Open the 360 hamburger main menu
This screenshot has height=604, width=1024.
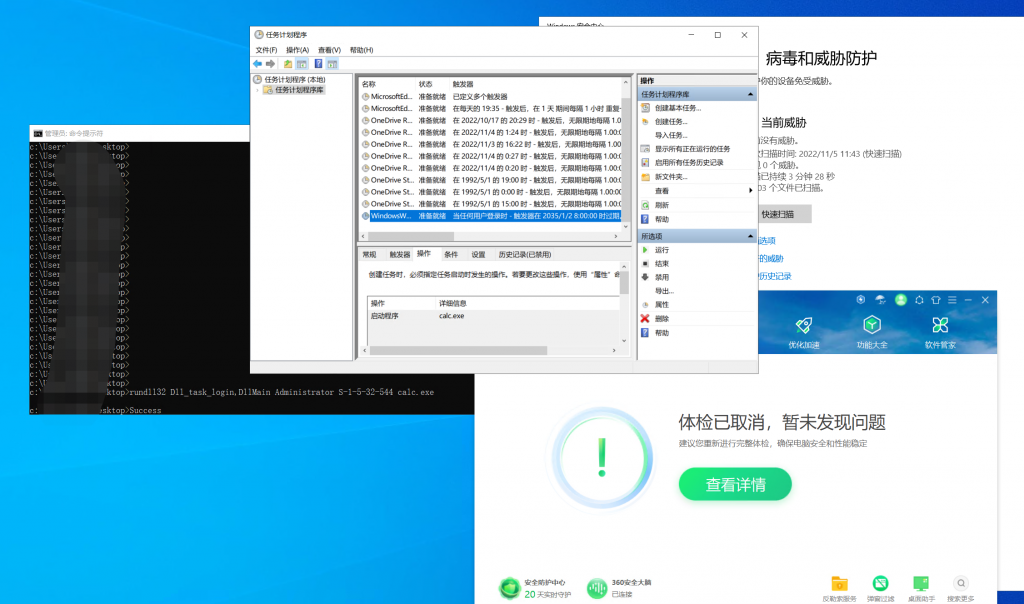click(952, 300)
